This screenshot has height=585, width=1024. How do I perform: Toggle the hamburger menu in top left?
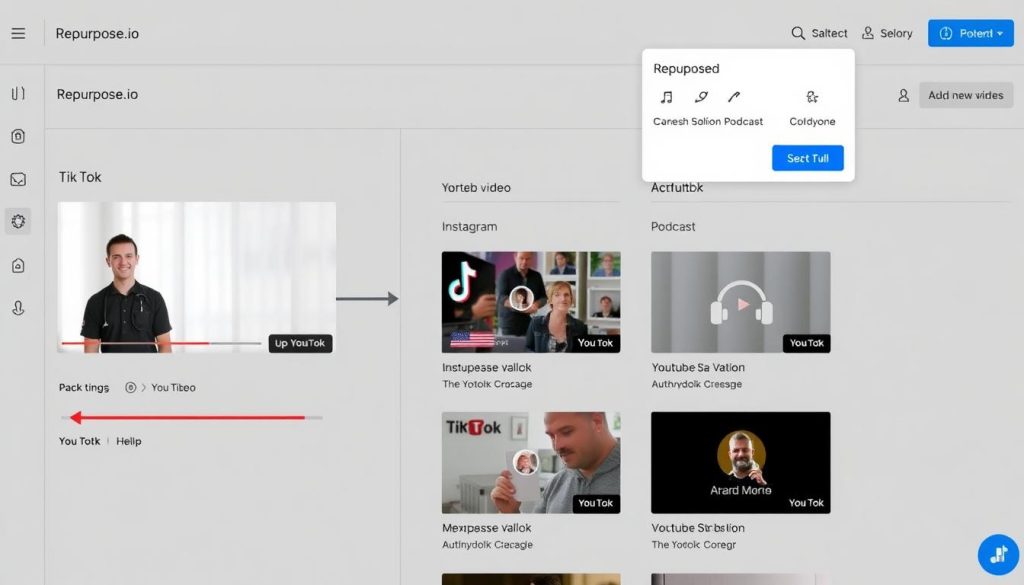18,32
